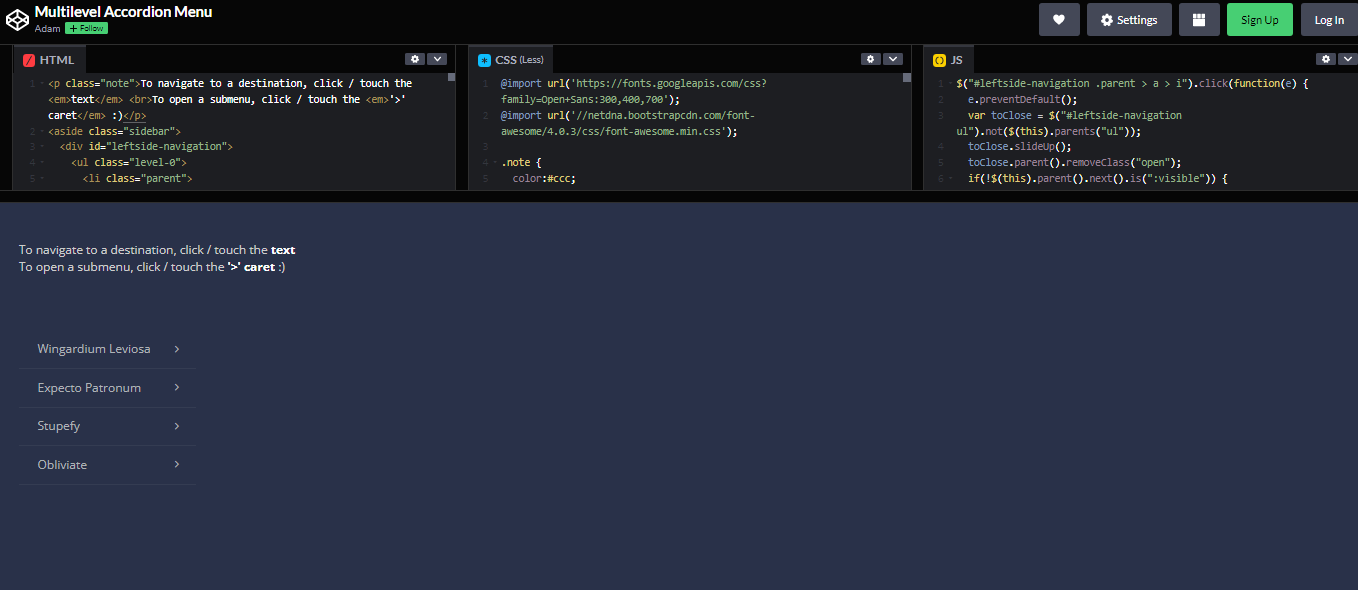The height and width of the screenshot is (590, 1358).
Task: Click the yellow JS badge icon
Action: pos(938,59)
